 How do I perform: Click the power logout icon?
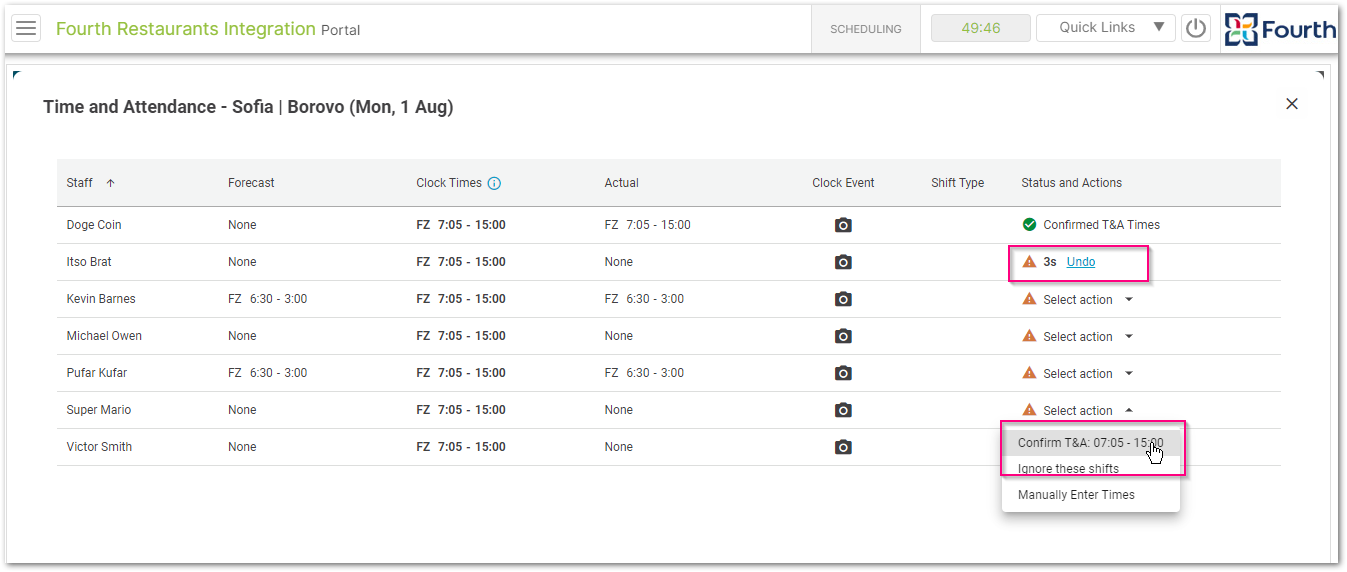[1196, 28]
